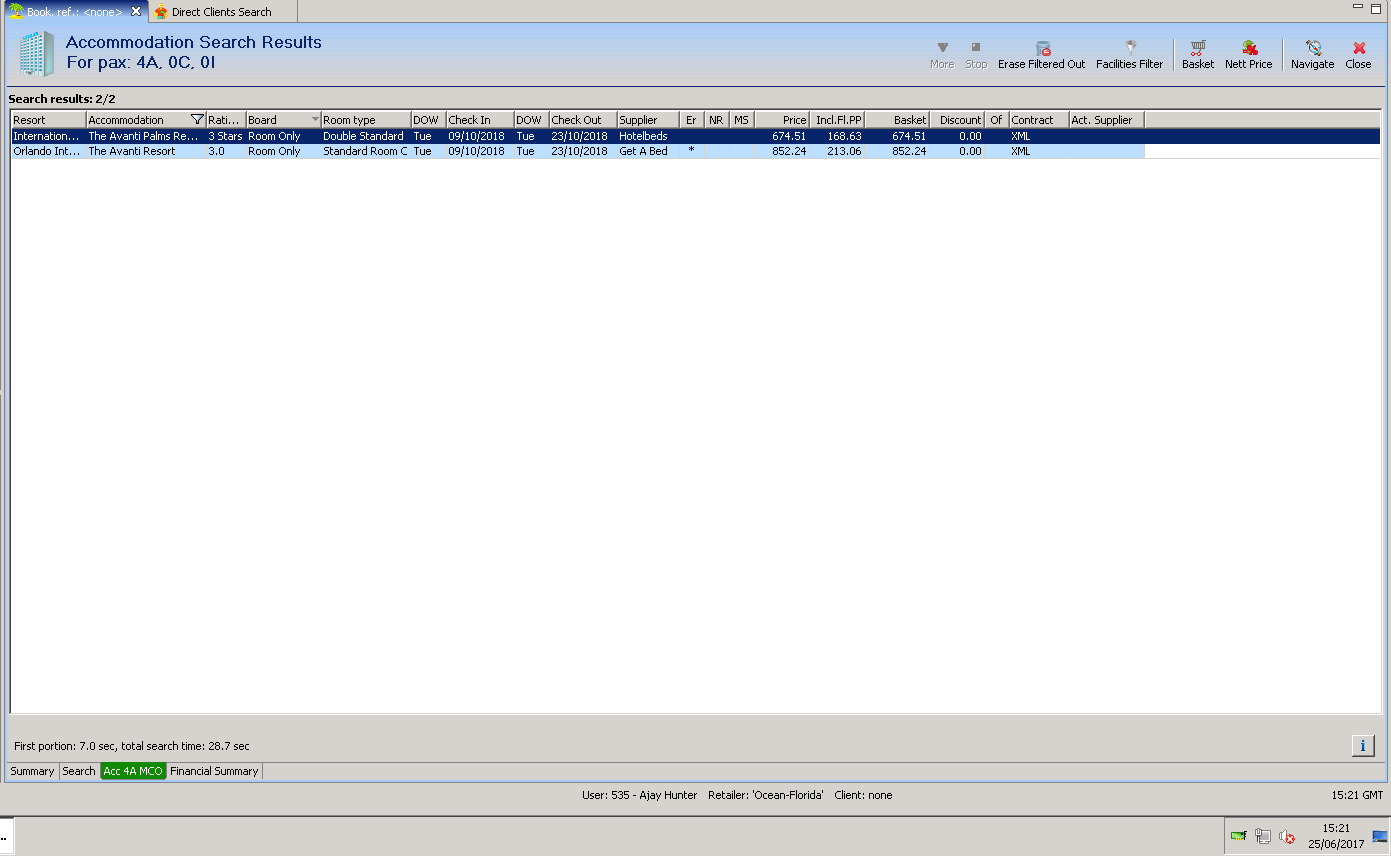Click the More toolbar arrow icon
1391x856 pixels.
(942, 47)
